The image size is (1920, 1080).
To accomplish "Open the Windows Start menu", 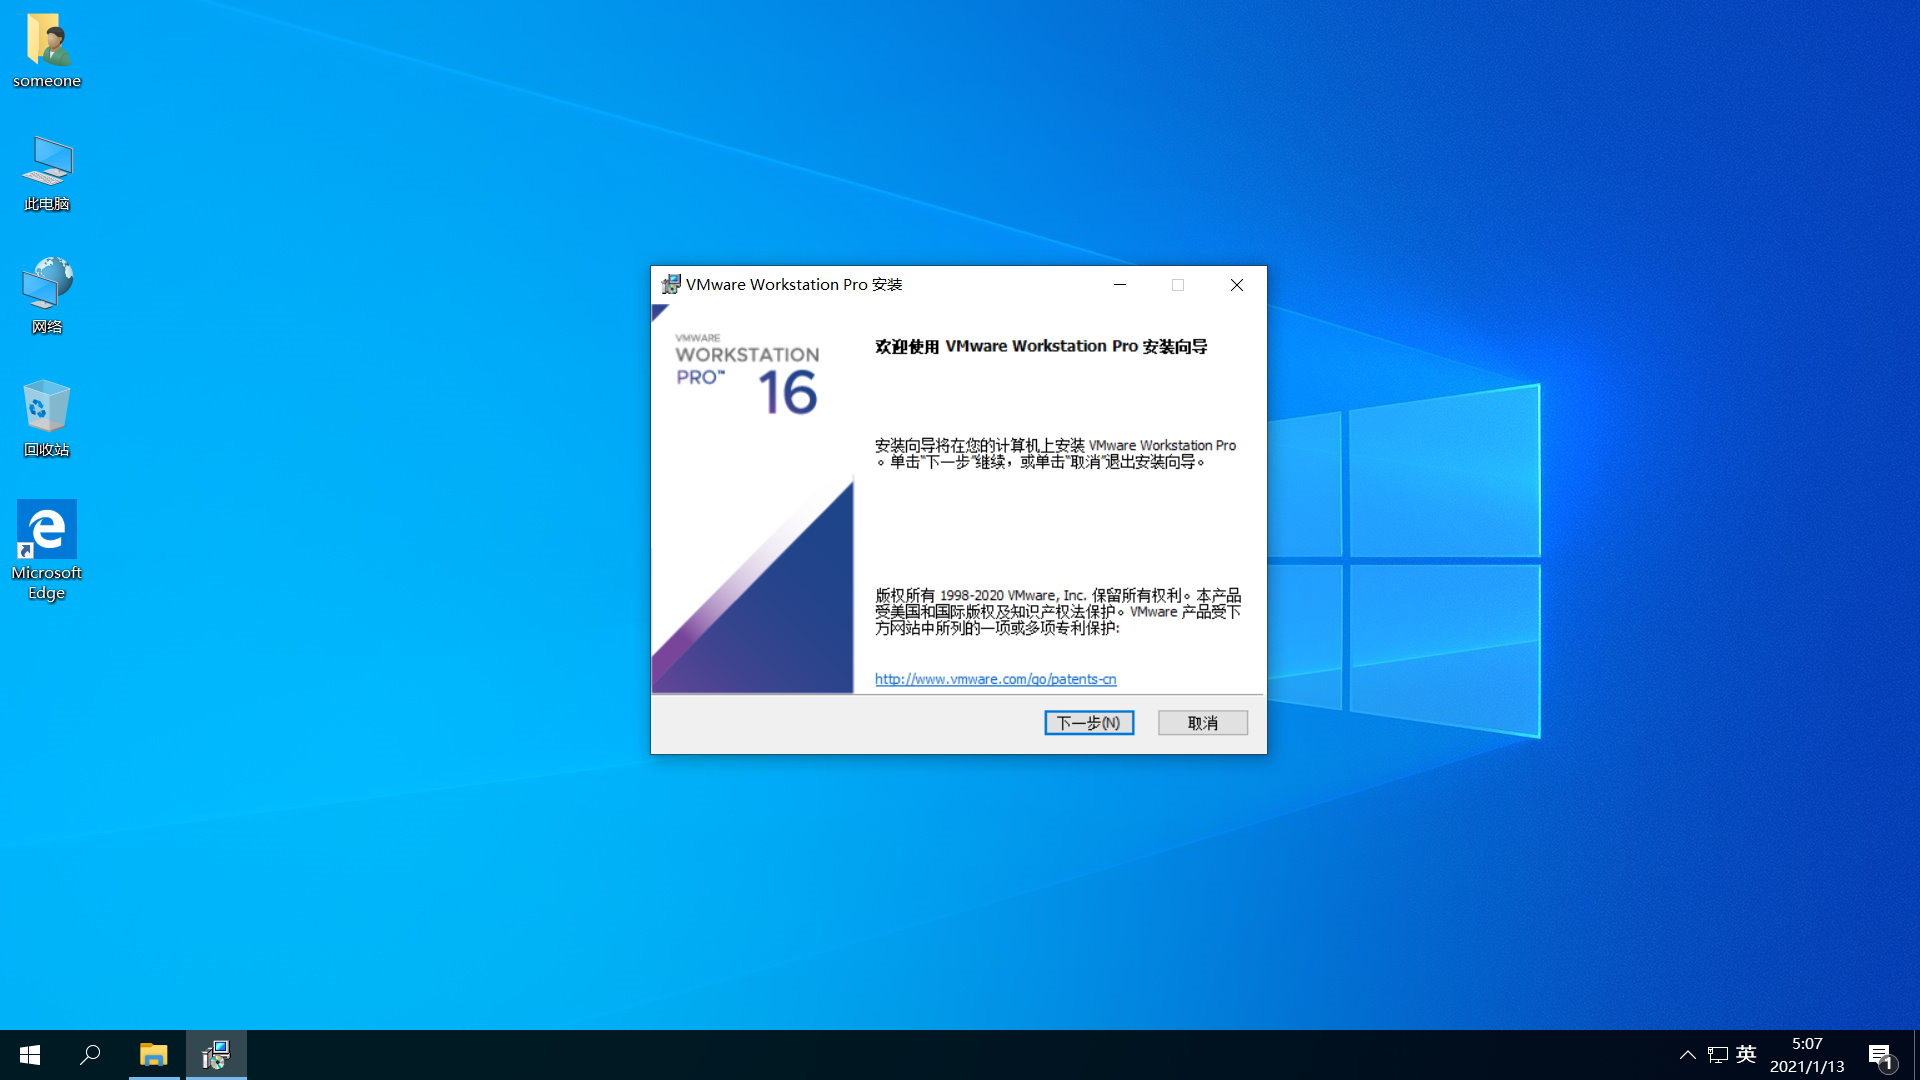I will pos(30,1055).
